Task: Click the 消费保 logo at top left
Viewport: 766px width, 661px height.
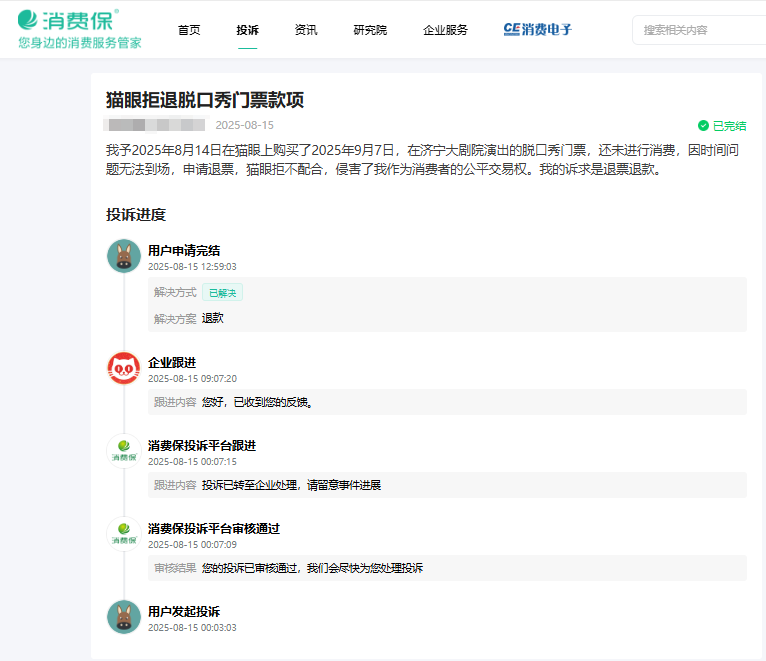Action: 68,21
